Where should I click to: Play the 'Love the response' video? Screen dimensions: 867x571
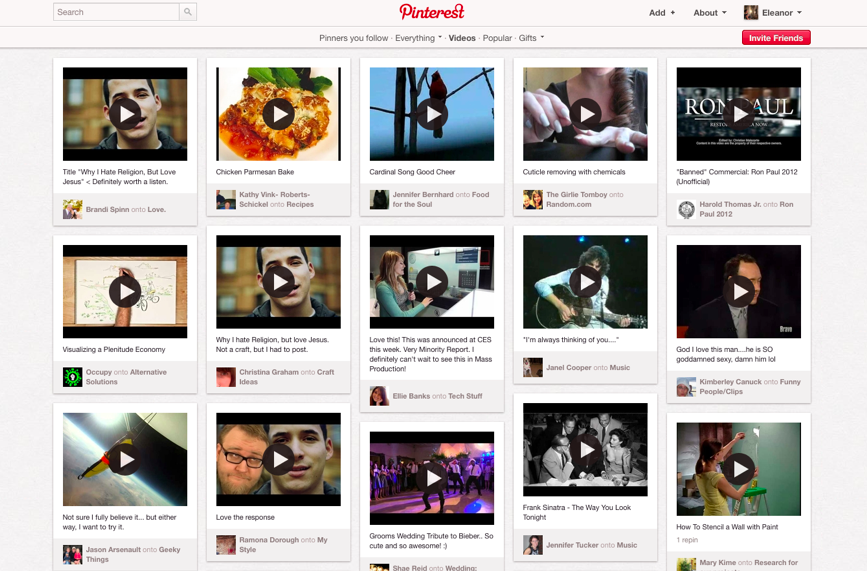(x=278, y=459)
